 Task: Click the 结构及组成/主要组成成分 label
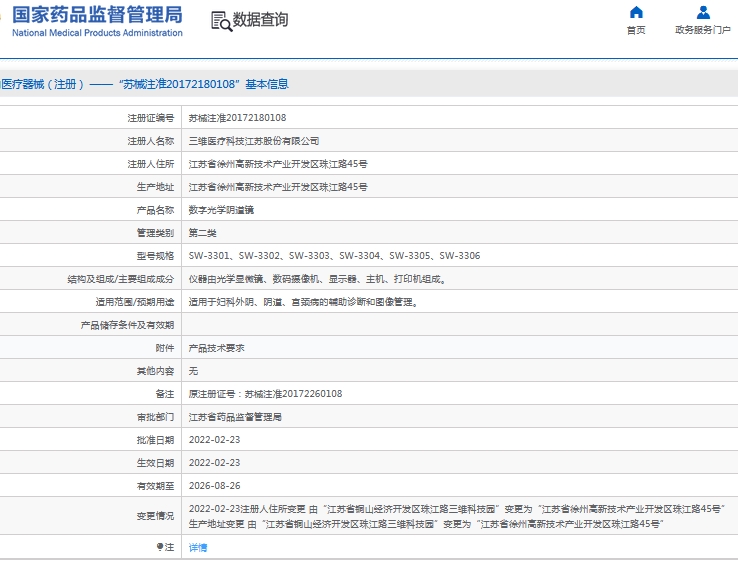tap(120, 279)
